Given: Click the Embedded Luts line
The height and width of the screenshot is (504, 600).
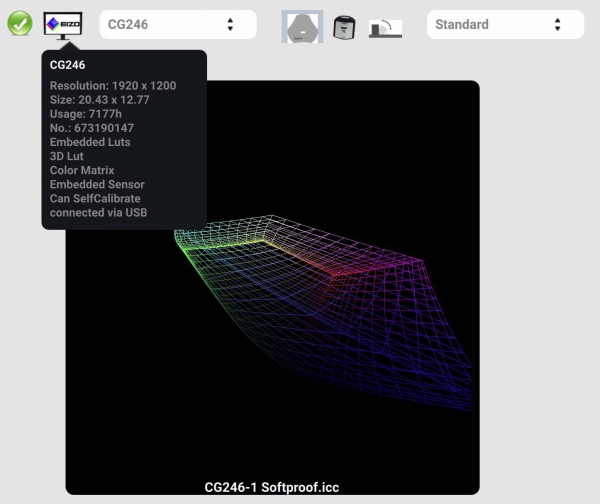Looking at the screenshot, I should [90, 142].
